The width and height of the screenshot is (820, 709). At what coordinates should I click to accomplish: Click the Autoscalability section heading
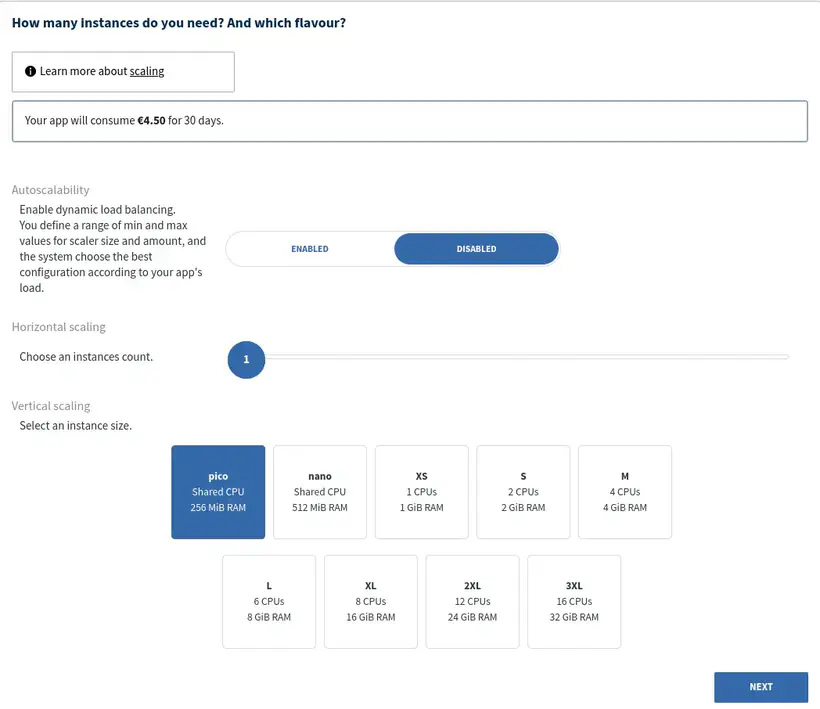tap(50, 190)
